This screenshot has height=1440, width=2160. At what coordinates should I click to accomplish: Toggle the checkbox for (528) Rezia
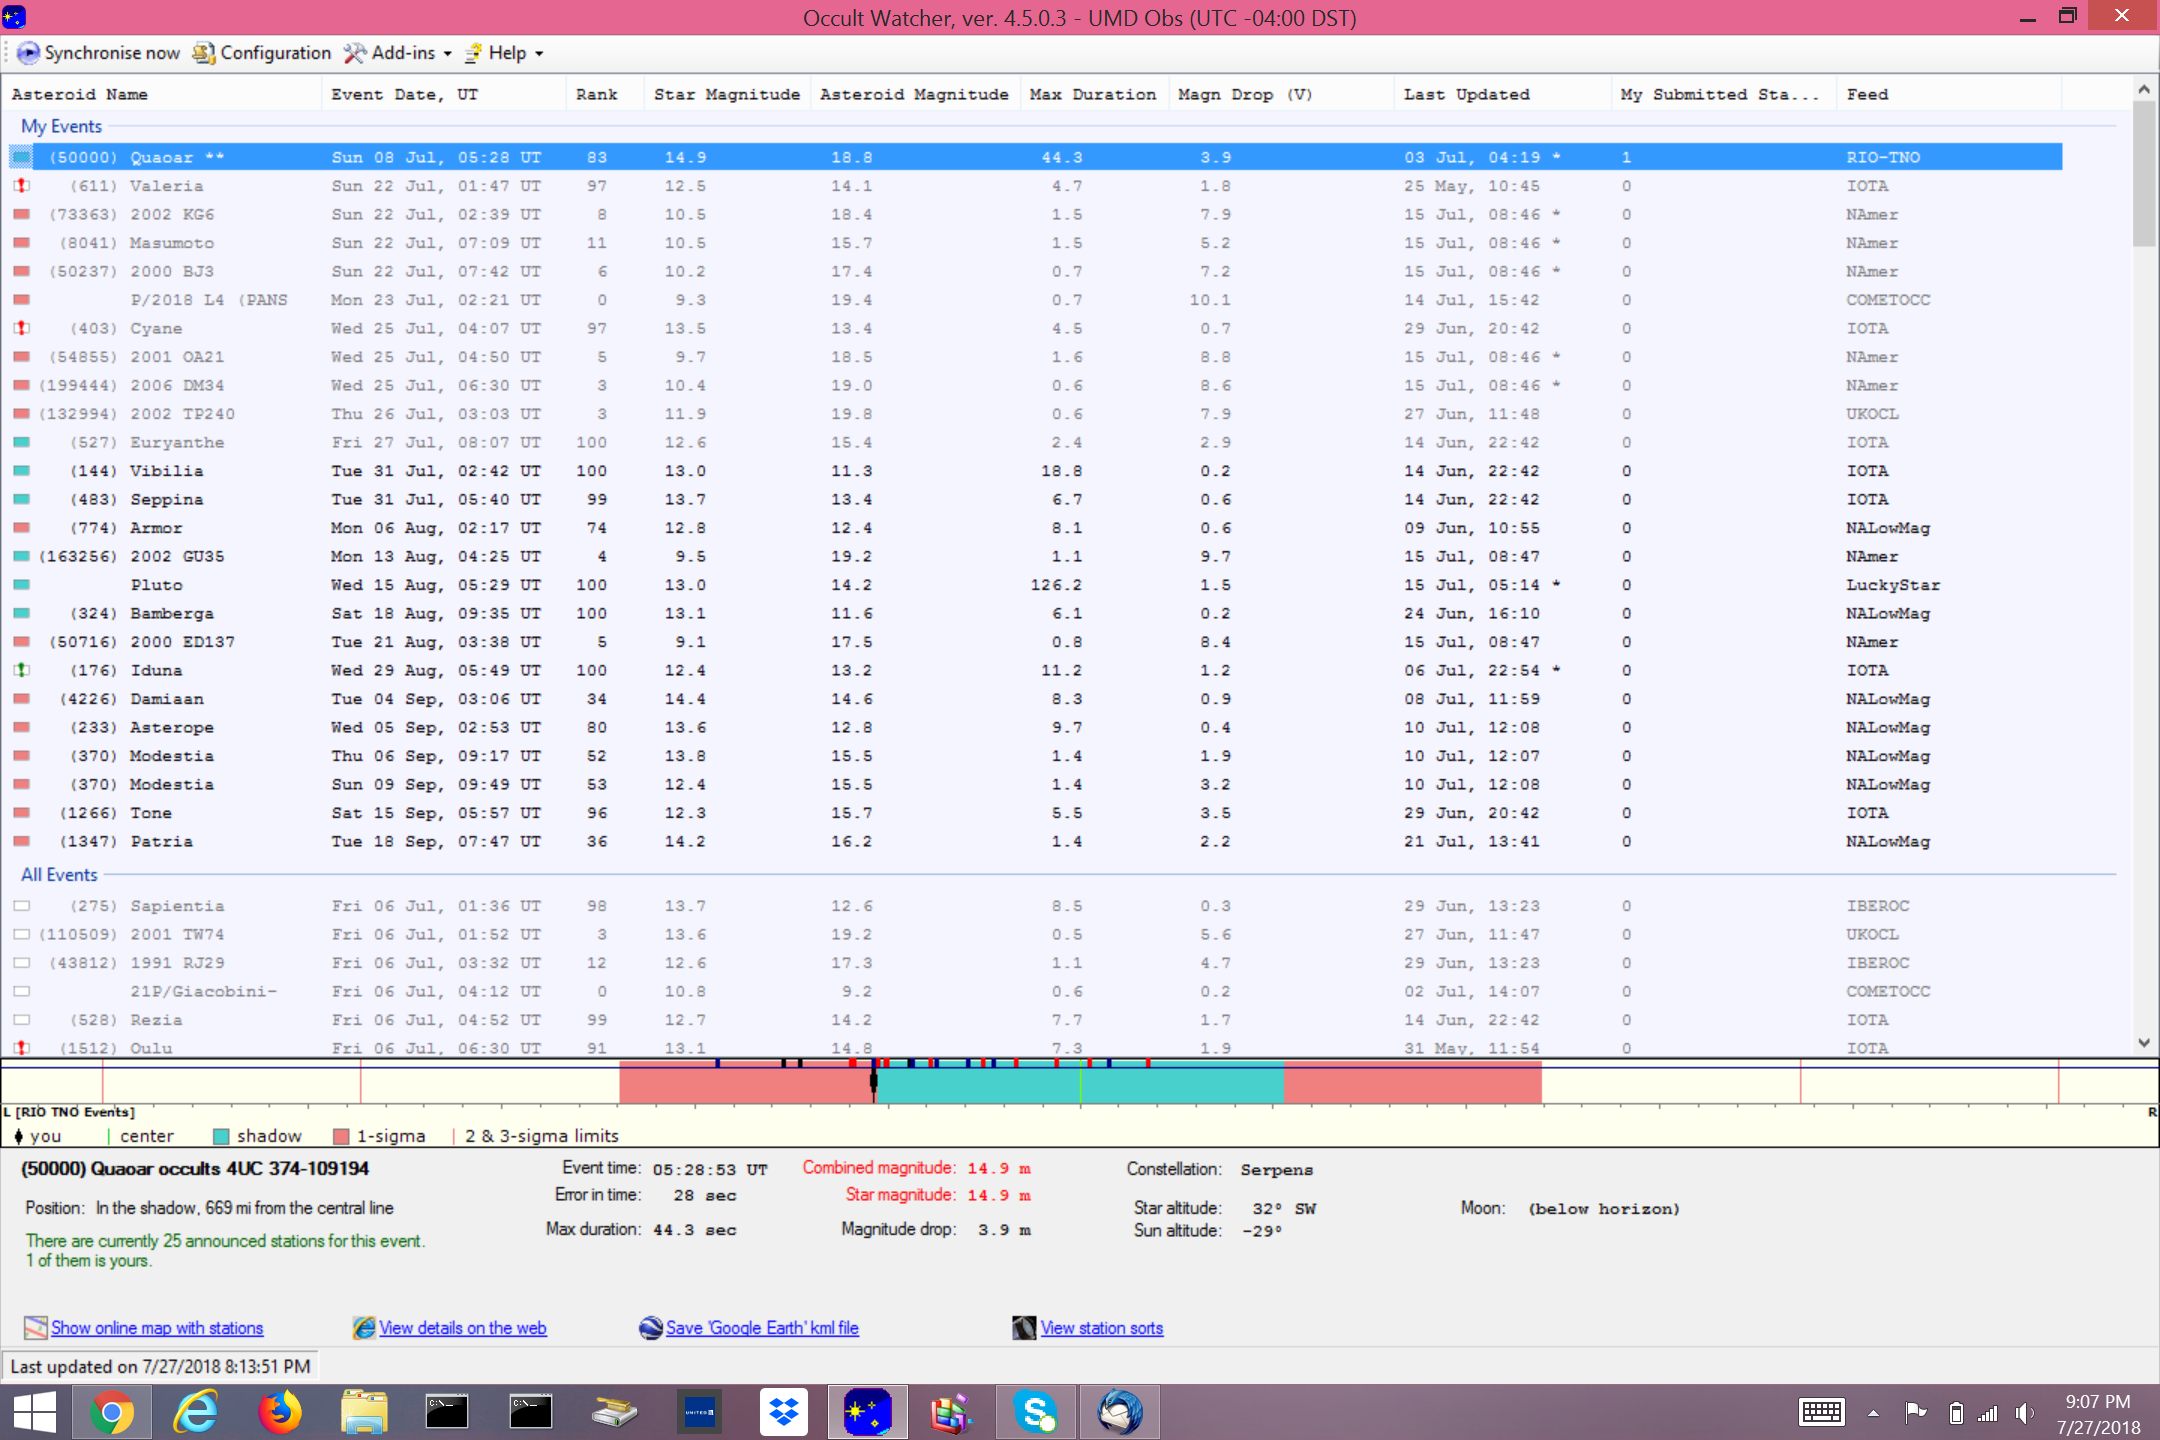[21, 1020]
